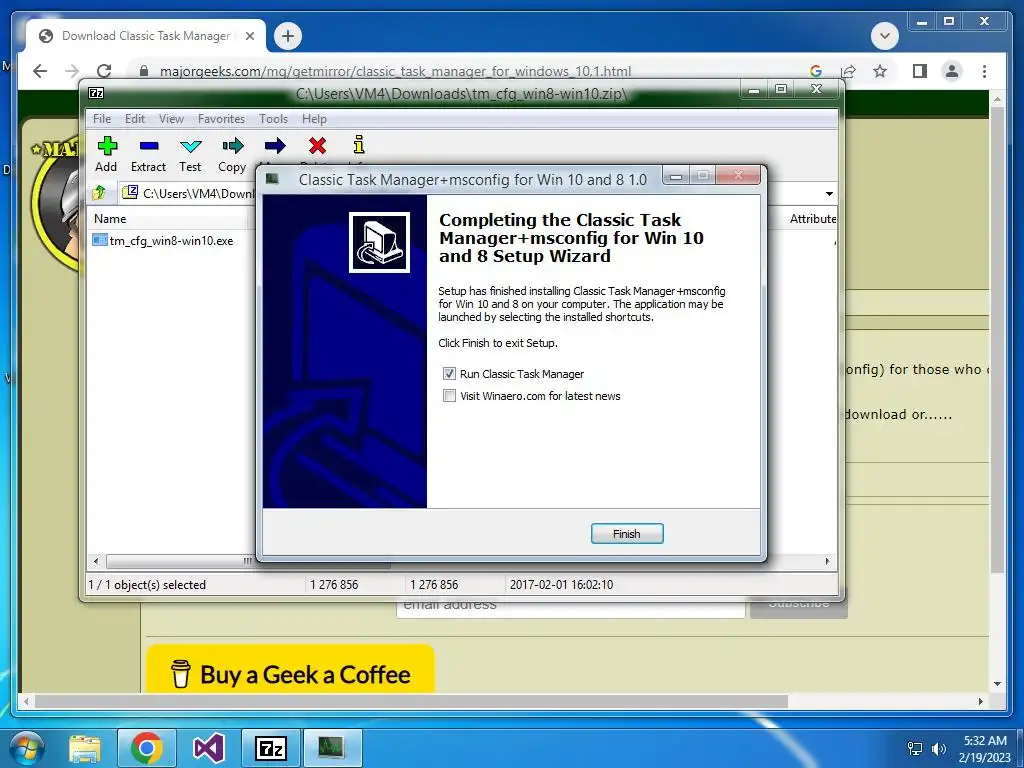Click the yellow Info icon in 7-Zip
Image resolution: width=1024 pixels, height=768 pixels.
click(x=359, y=146)
